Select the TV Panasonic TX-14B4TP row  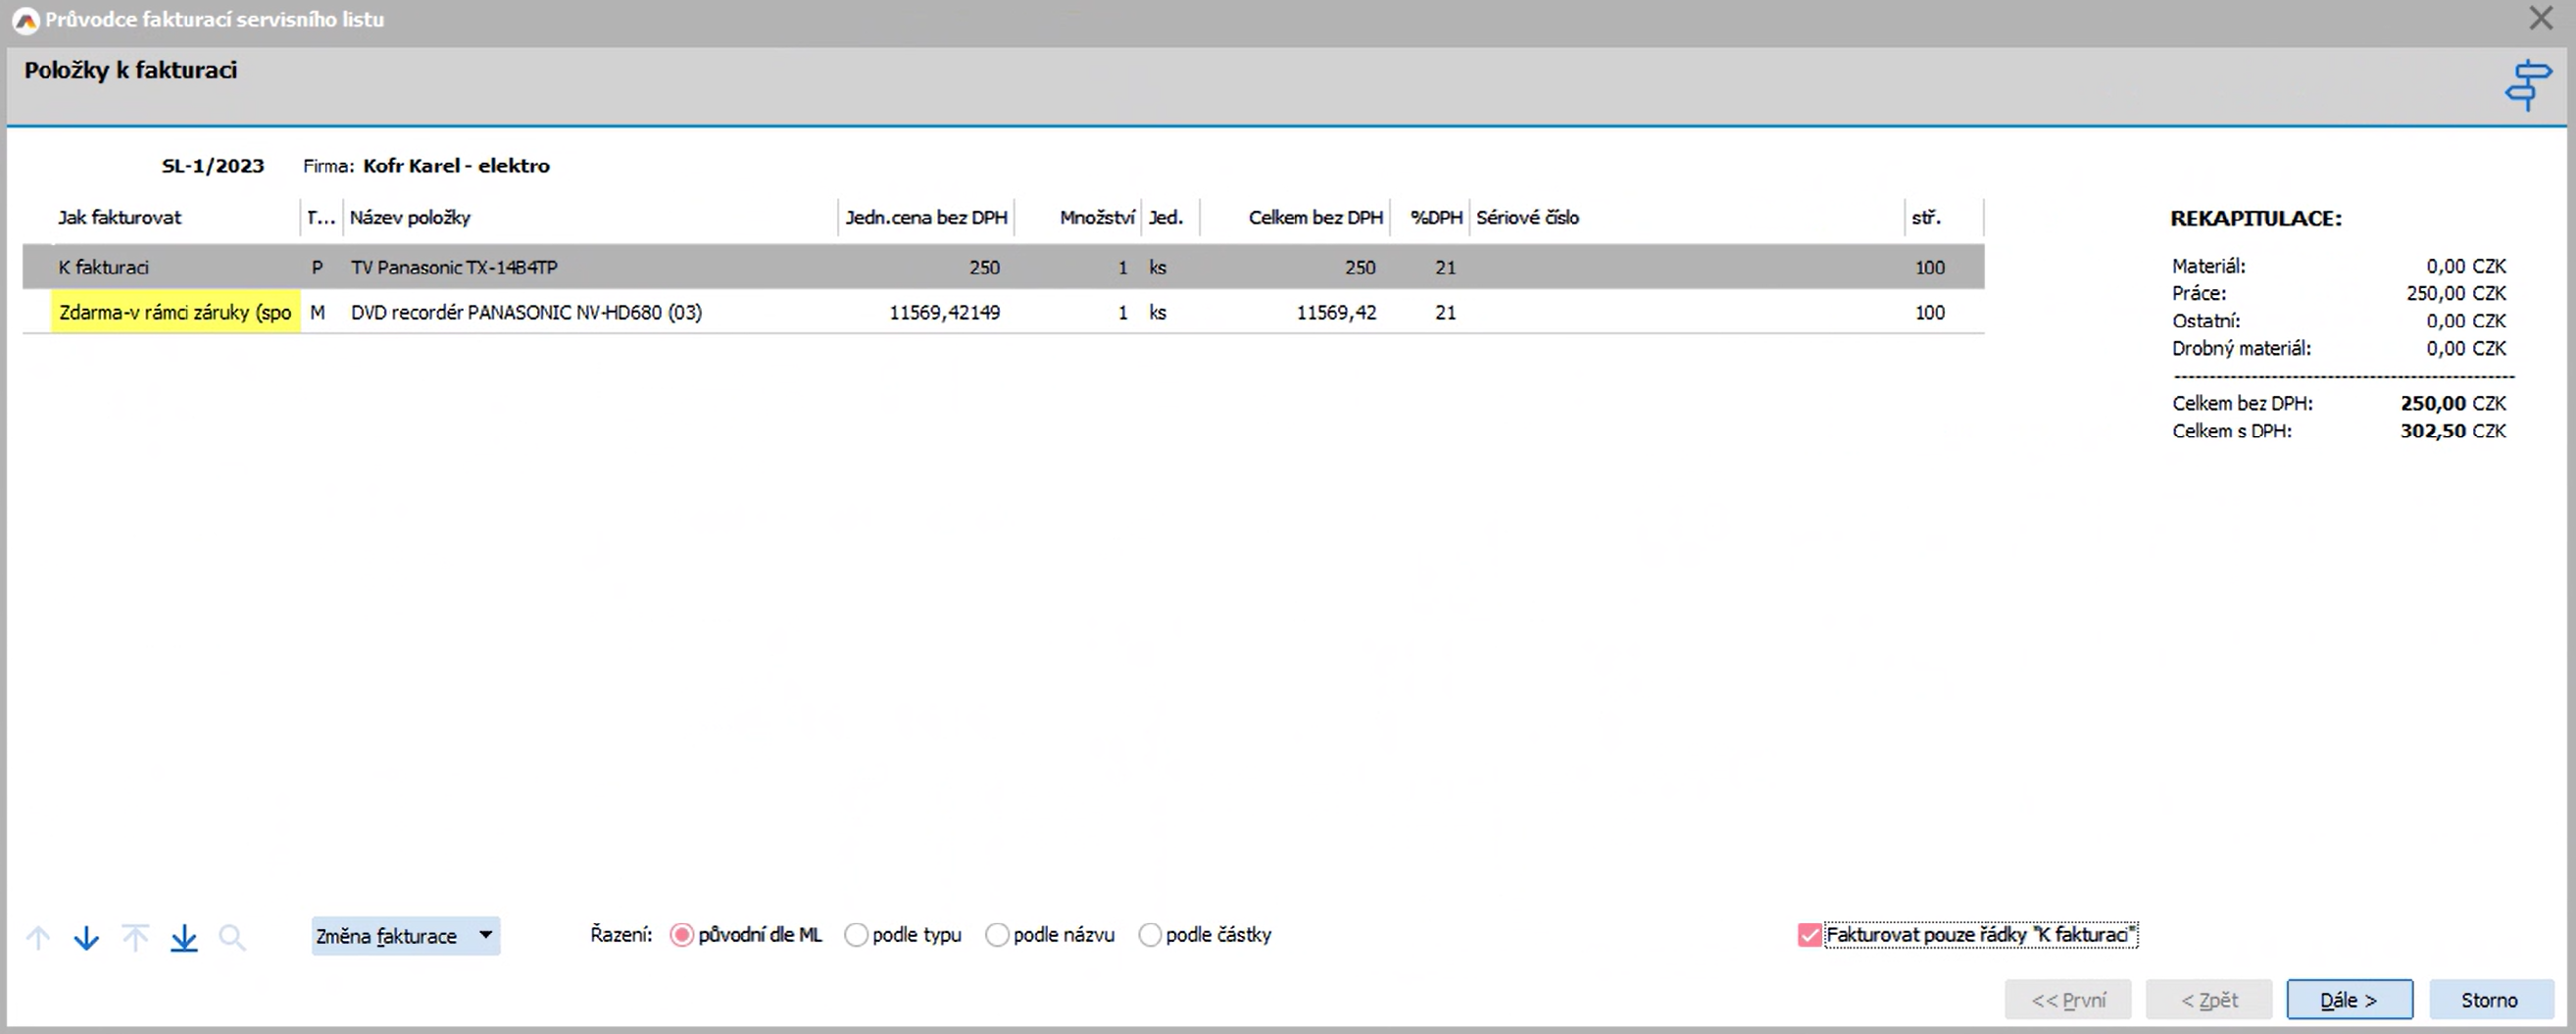(x=454, y=267)
